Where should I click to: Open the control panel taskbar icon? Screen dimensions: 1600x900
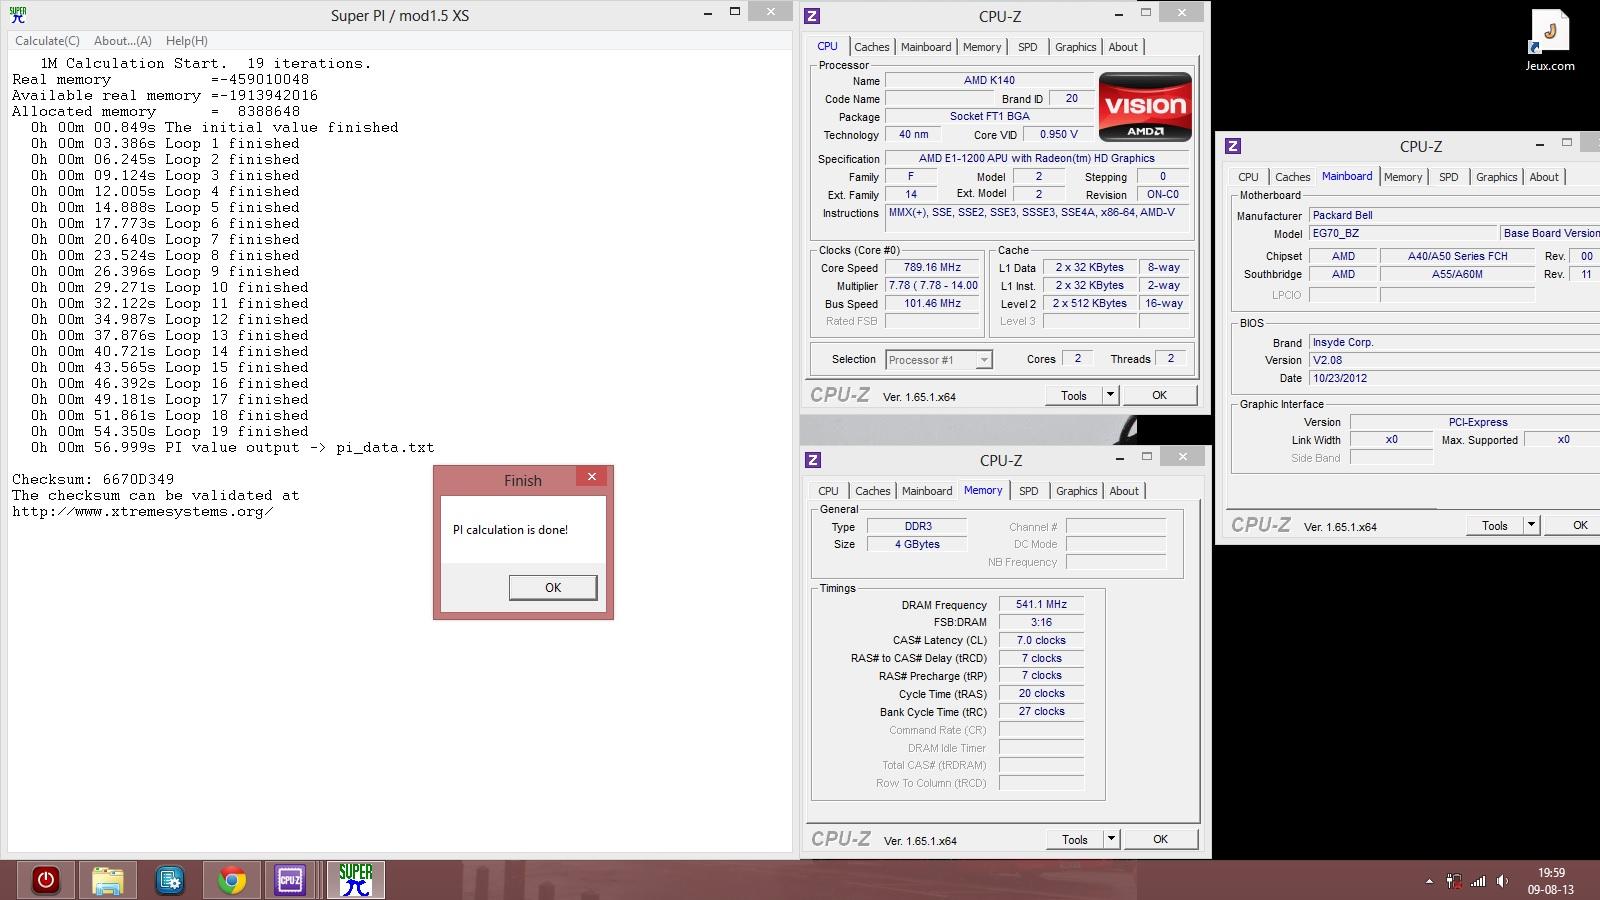coord(170,880)
